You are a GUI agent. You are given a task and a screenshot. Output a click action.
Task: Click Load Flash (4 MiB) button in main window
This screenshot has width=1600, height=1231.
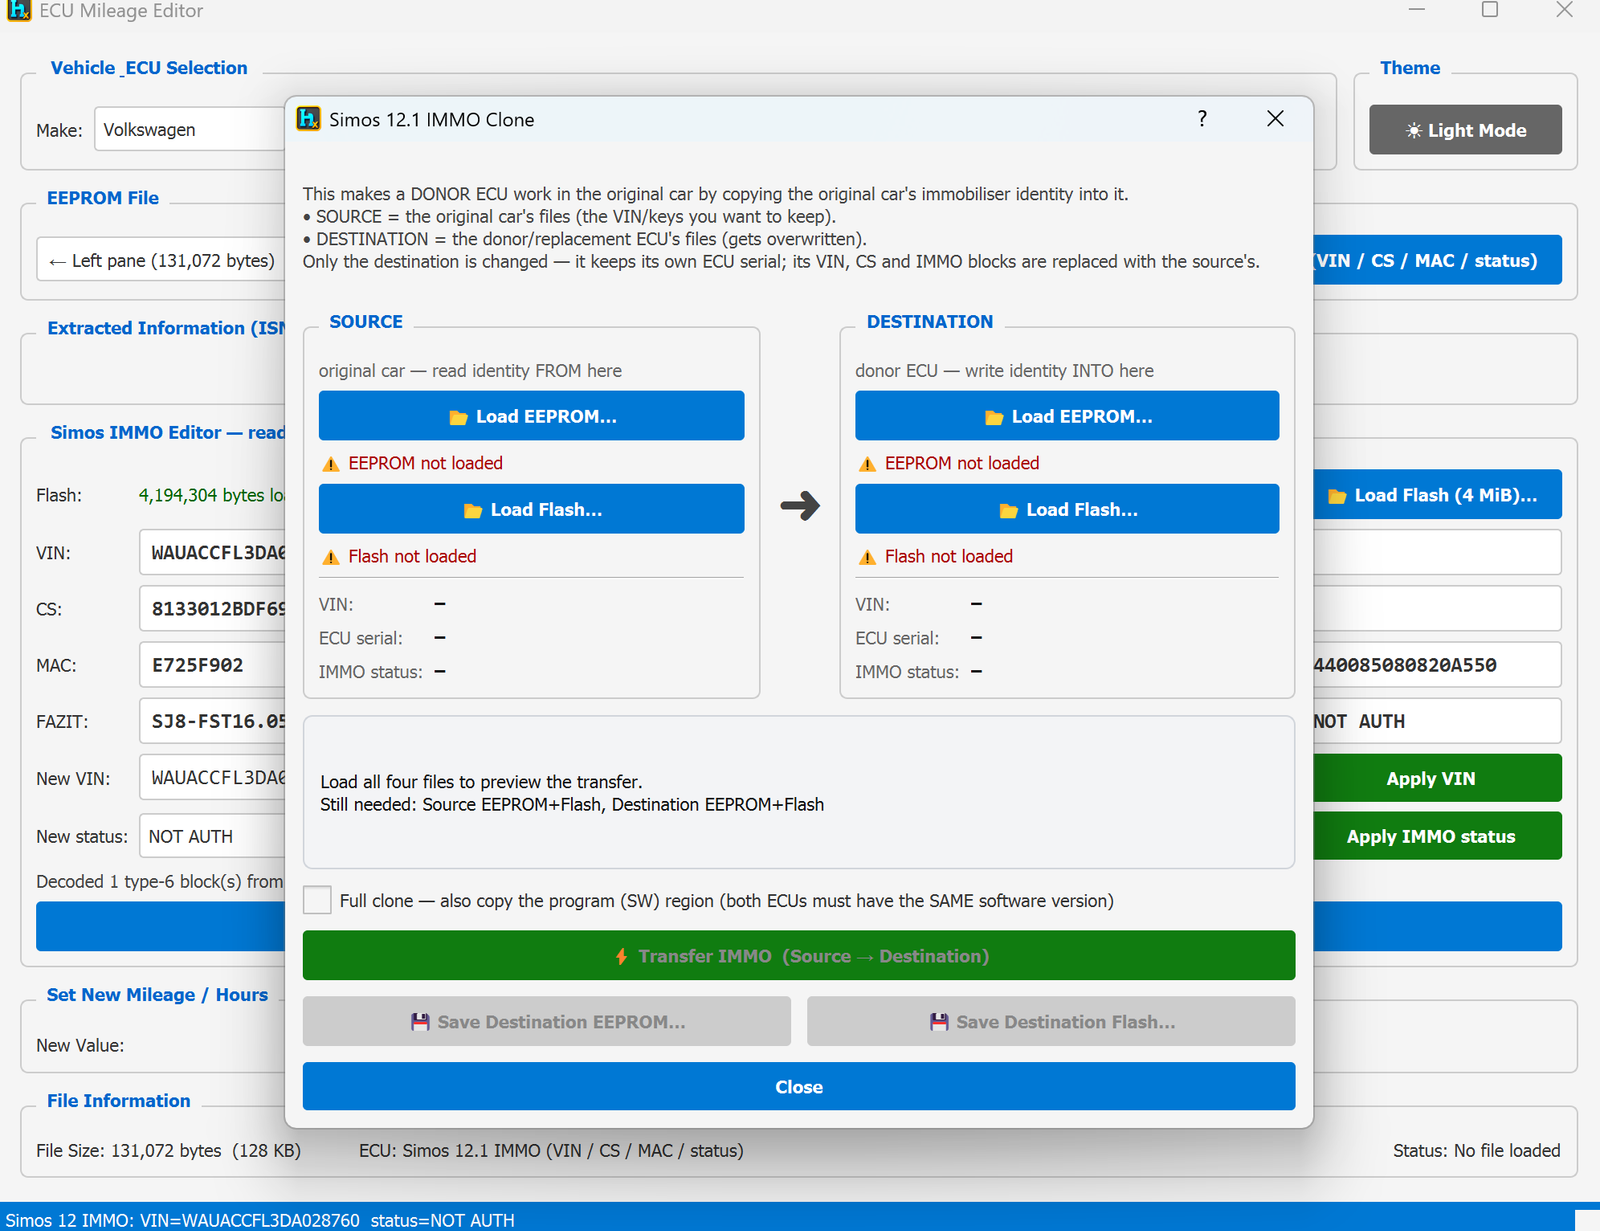click(x=1437, y=494)
